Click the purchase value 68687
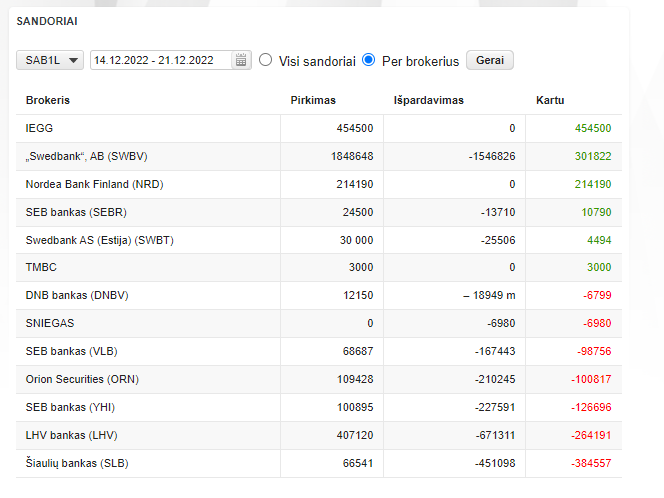 (x=358, y=351)
